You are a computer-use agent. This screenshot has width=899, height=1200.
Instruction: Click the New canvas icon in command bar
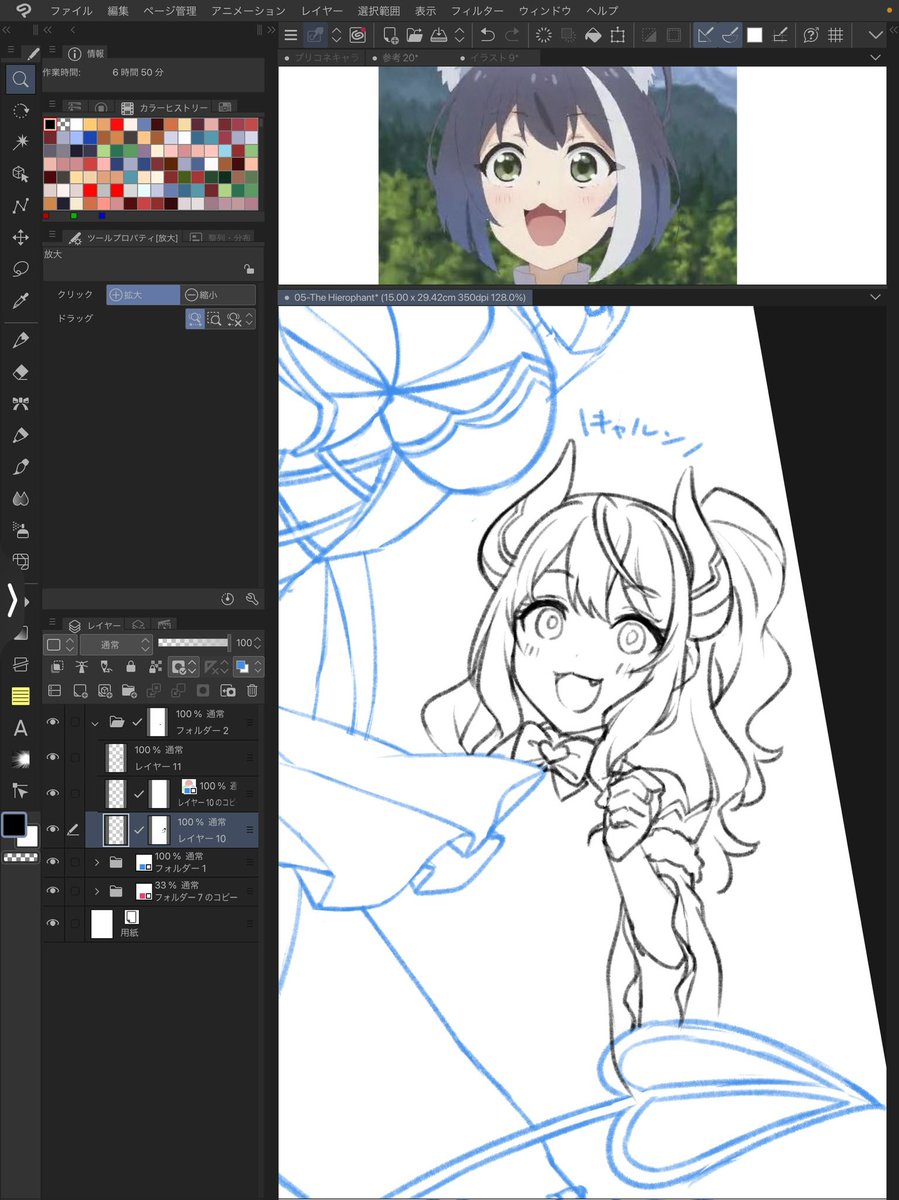click(x=390, y=35)
